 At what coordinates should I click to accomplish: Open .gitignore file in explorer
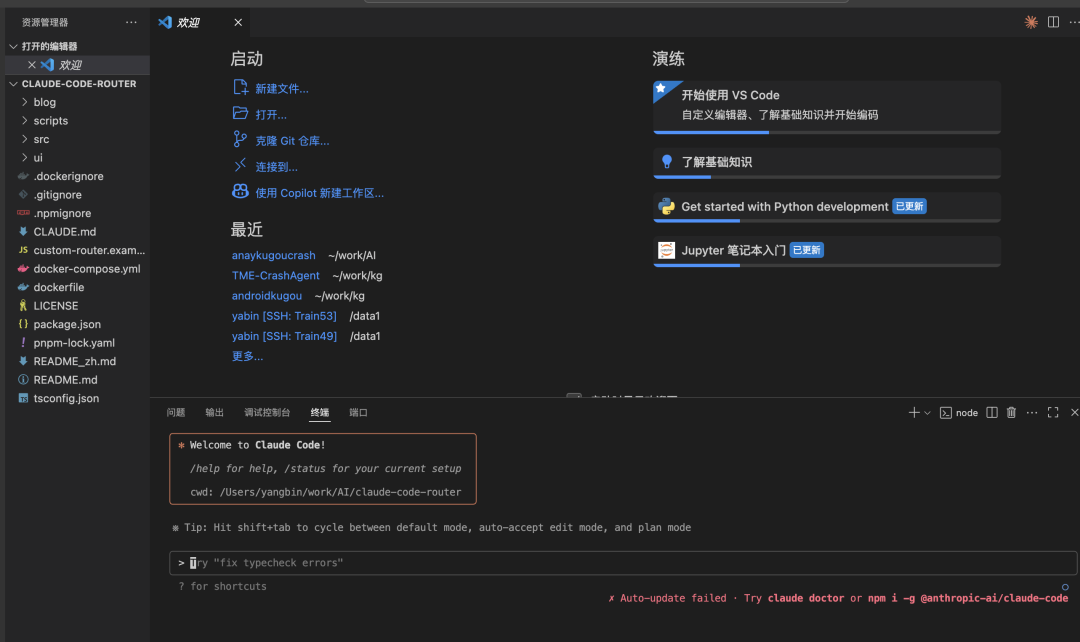57,195
